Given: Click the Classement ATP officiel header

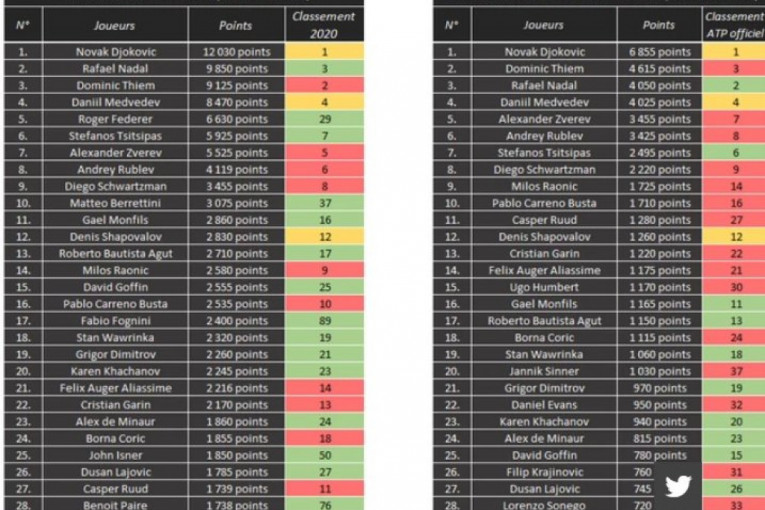Looking at the screenshot, I should coord(734,25).
